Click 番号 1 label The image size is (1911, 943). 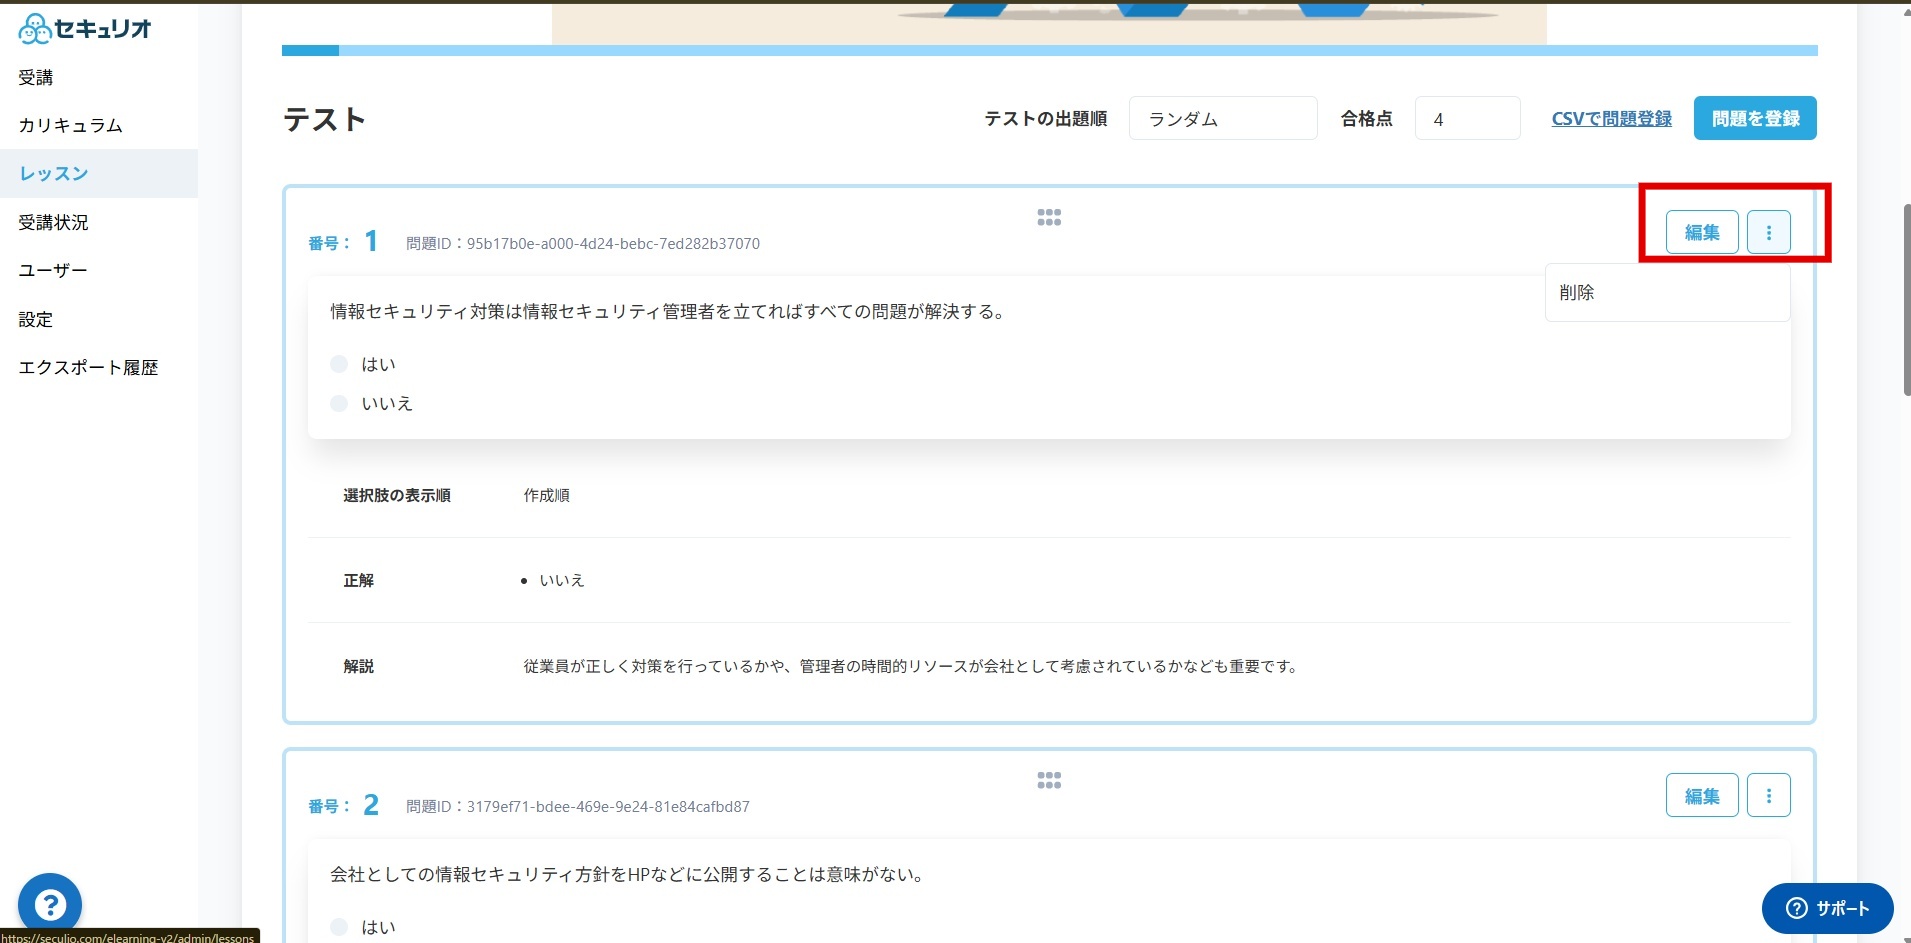tap(343, 241)
